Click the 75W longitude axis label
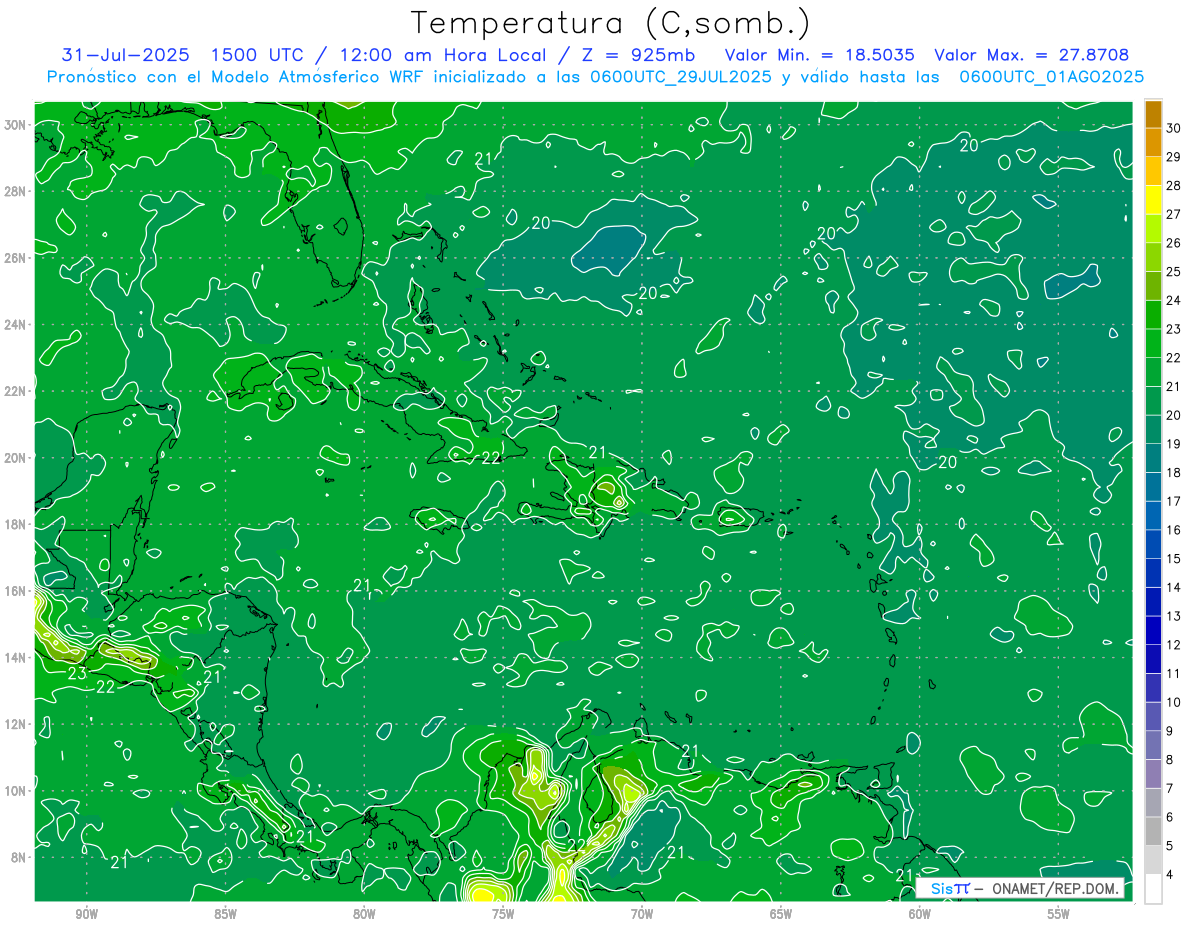The width and height of the screenshot is (1200, 927). [x=503, y=915]
